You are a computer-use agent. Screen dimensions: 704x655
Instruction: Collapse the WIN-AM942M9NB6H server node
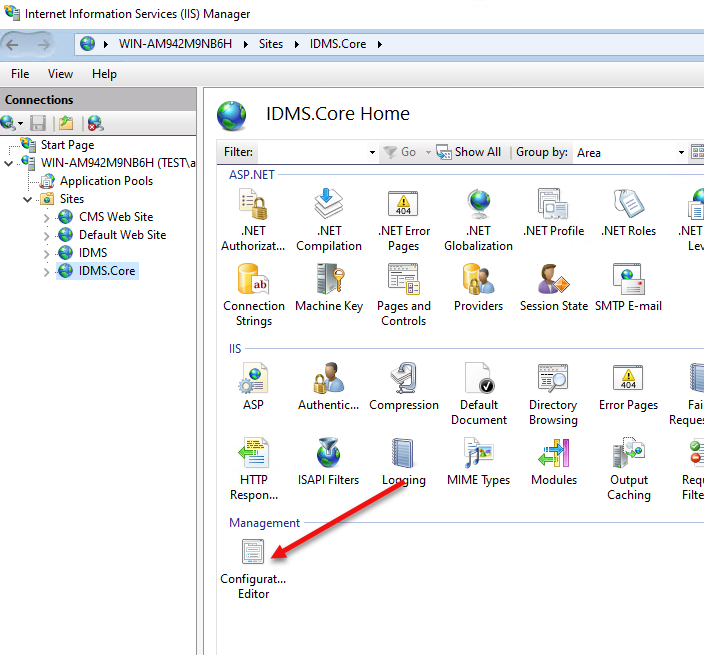(8, 163)
